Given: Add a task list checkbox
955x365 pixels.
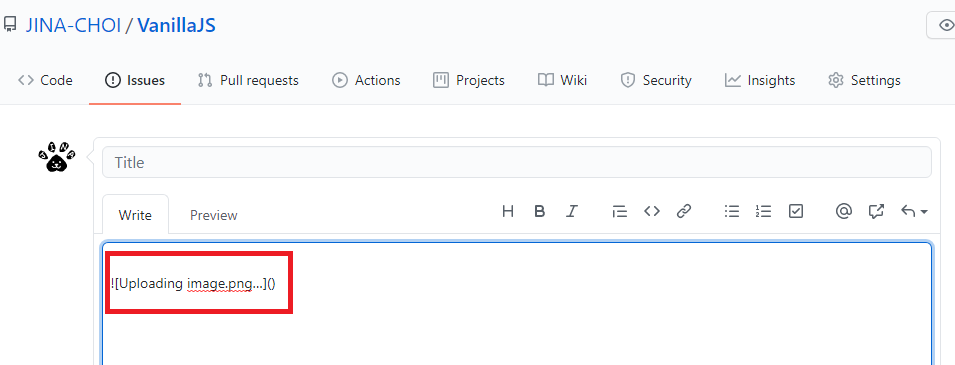Looking at the screenshot, I should click(796, 211).
